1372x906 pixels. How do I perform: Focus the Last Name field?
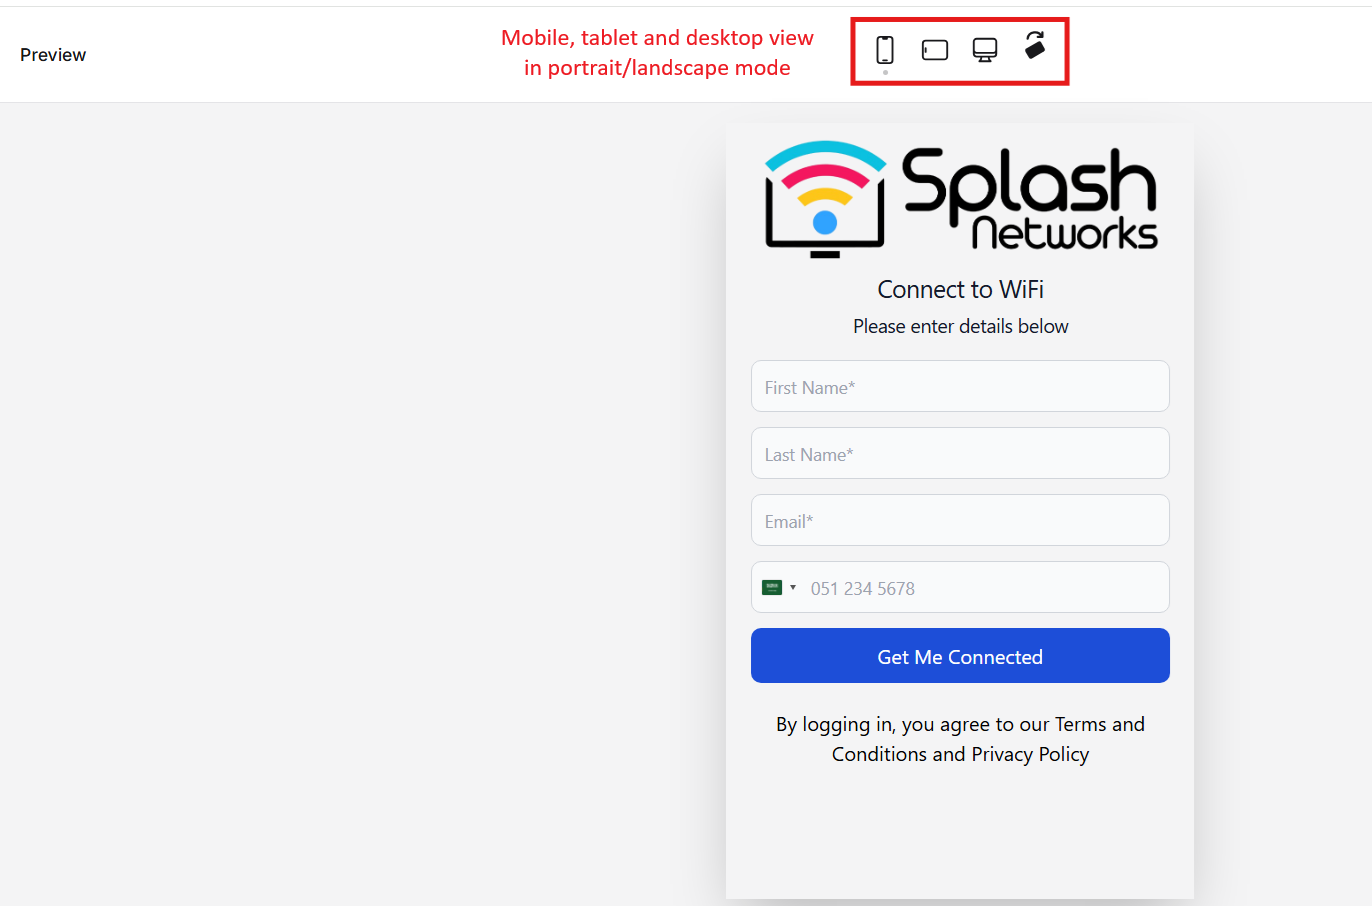click(960, 453)
